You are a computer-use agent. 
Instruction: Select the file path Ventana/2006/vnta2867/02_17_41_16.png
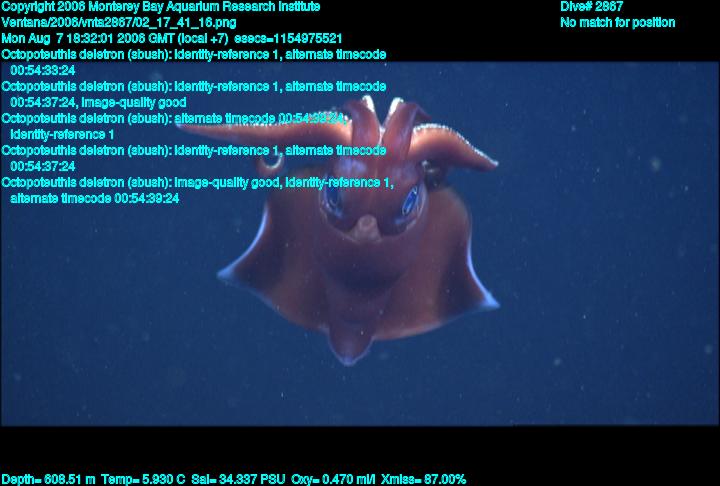pos(119,23)
